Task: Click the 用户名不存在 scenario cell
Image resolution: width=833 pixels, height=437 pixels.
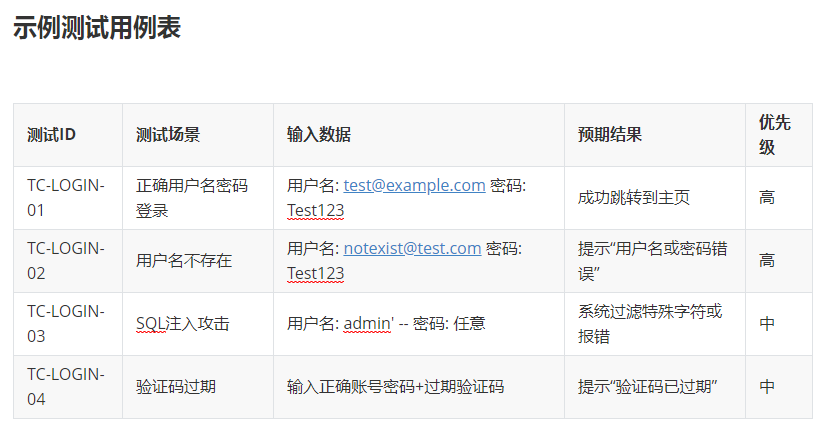Action: [x=198, y=261]
